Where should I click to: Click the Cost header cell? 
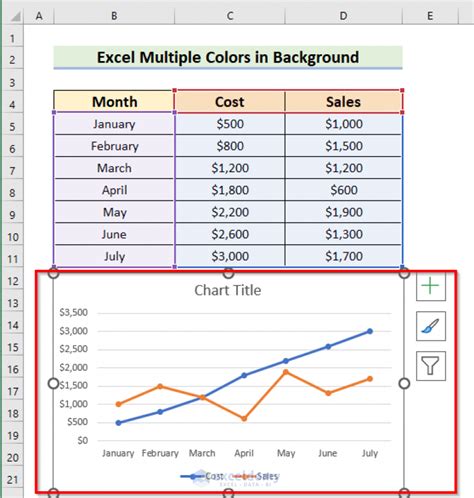[x=230, y=102]
